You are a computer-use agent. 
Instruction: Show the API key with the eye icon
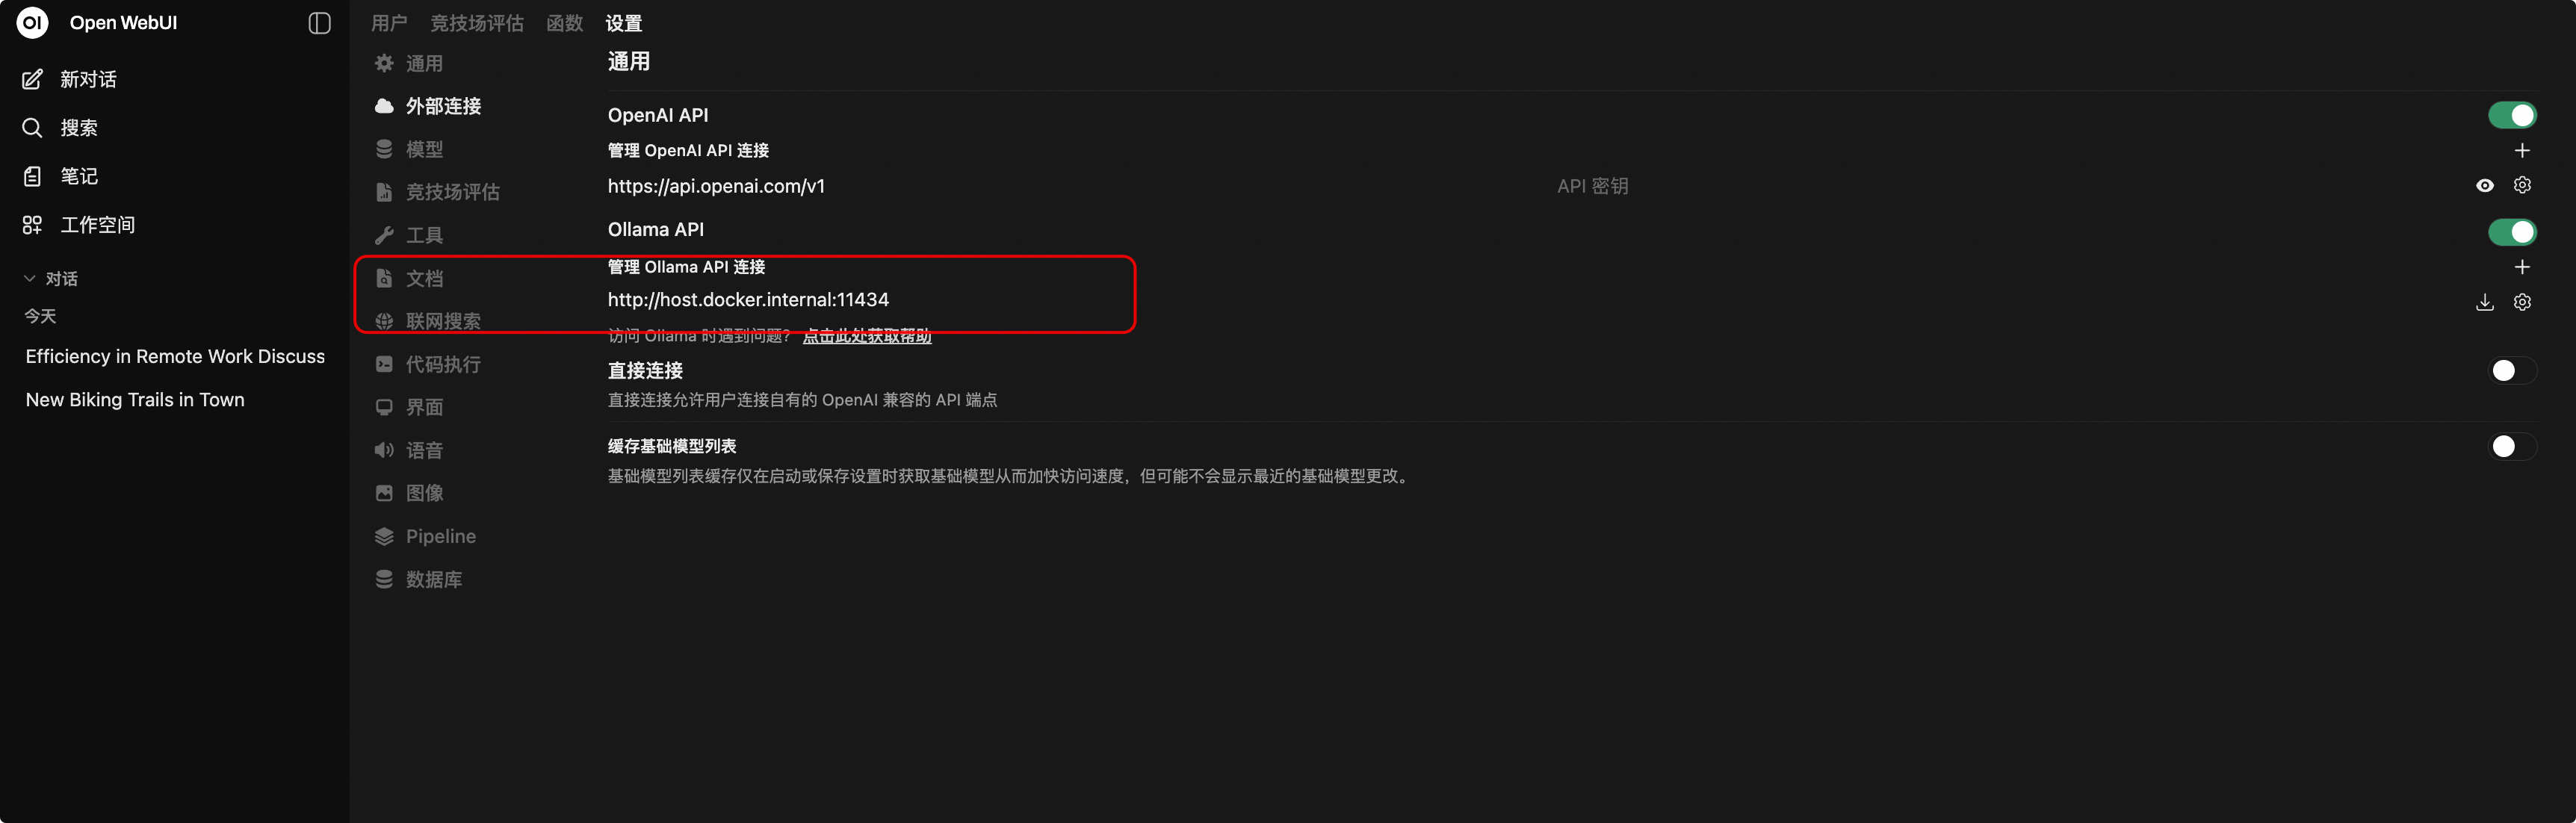point(2484,185)
